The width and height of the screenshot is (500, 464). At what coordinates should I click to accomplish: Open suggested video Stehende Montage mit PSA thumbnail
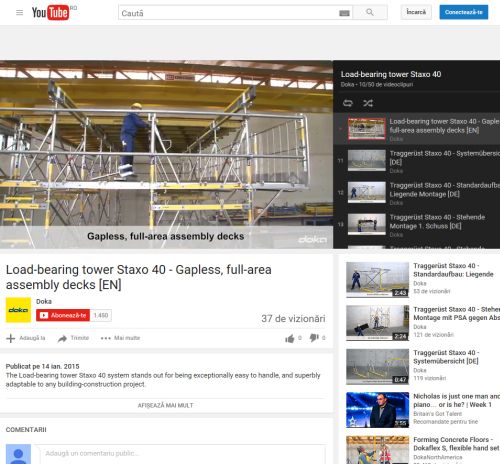pyautogui.click(x=377, y=323)
